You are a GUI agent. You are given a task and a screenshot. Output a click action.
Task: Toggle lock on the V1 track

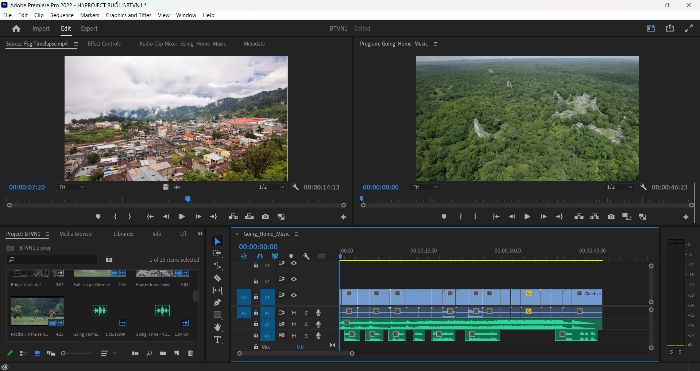[x=256, y=296]
